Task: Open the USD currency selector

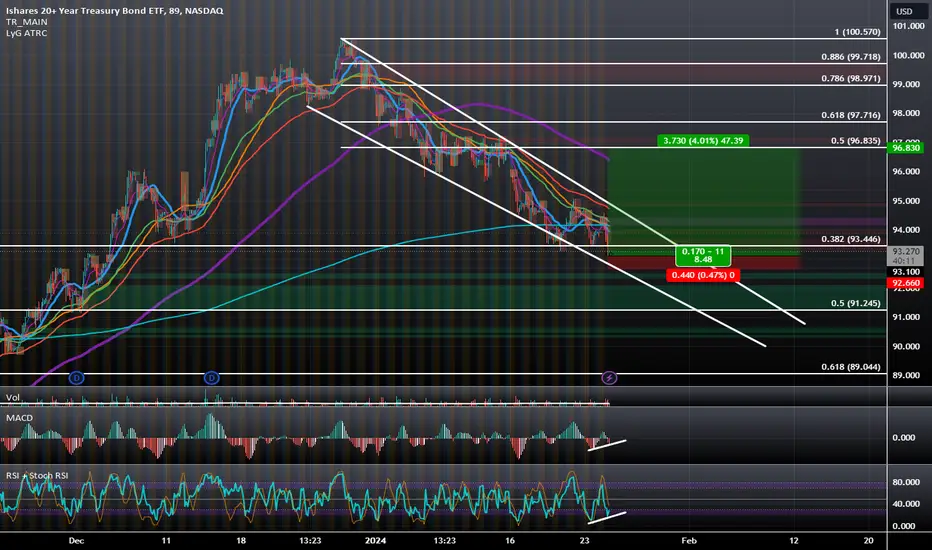Action: tap(904, 11)
